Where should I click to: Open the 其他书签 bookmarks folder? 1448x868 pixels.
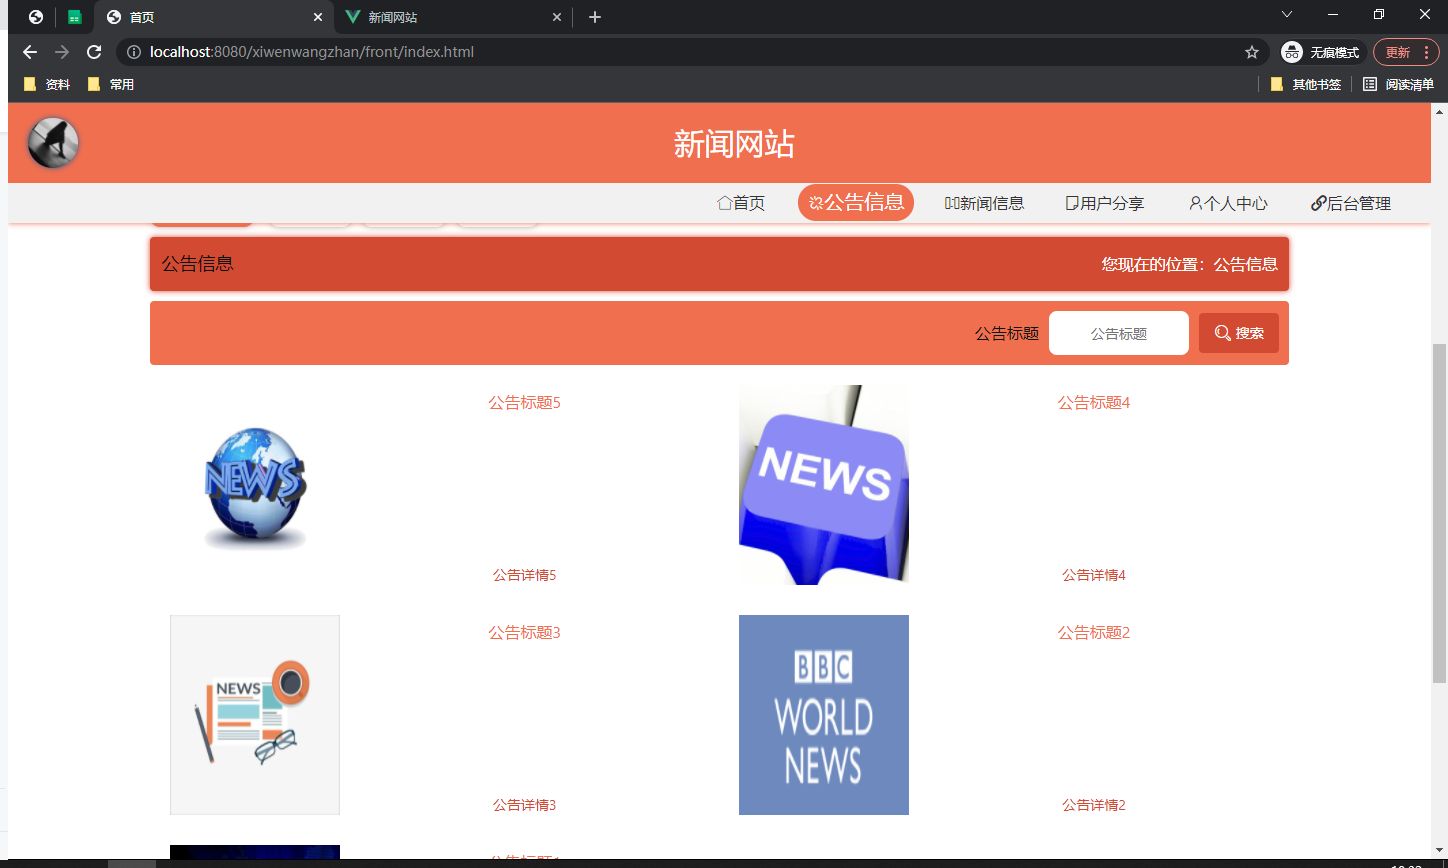point(1306,85)
